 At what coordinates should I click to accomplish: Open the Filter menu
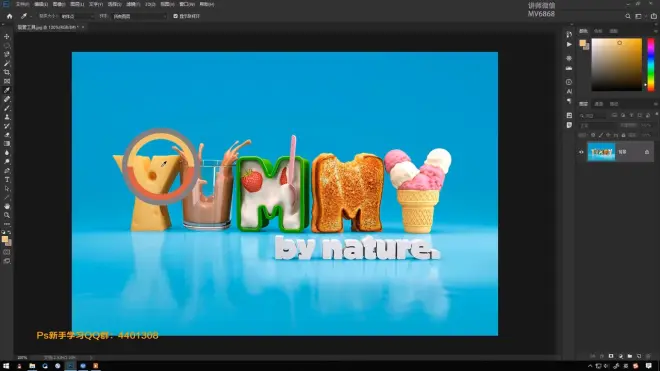133,4
